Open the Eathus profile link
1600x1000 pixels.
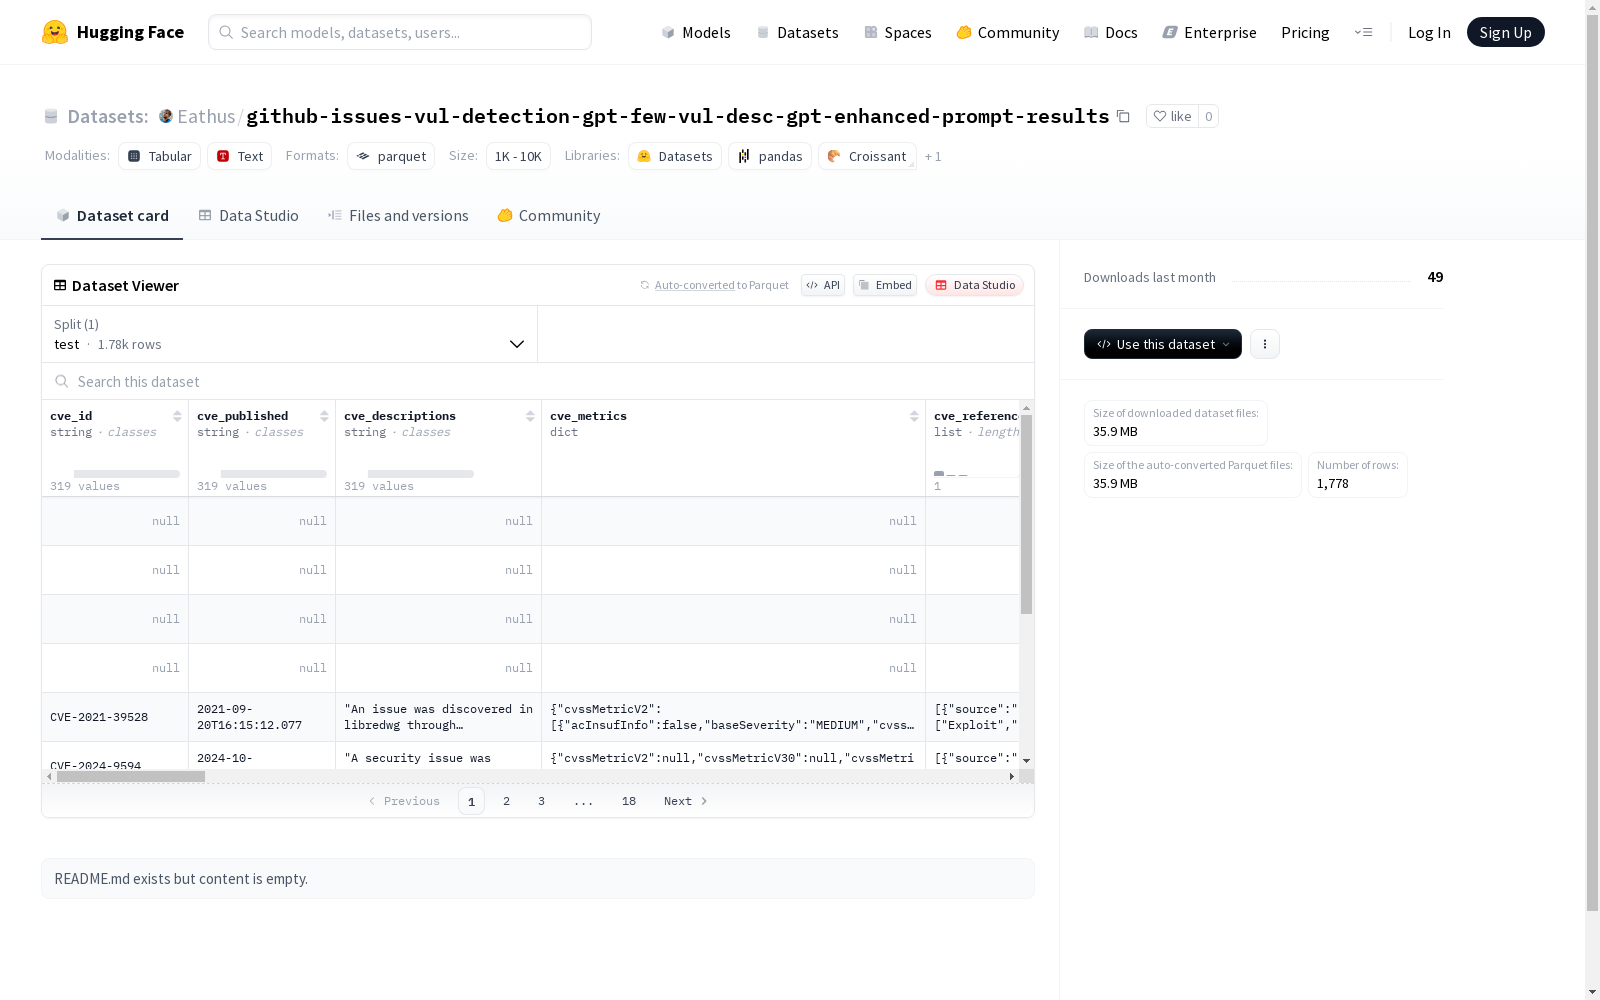coord(206,116)
